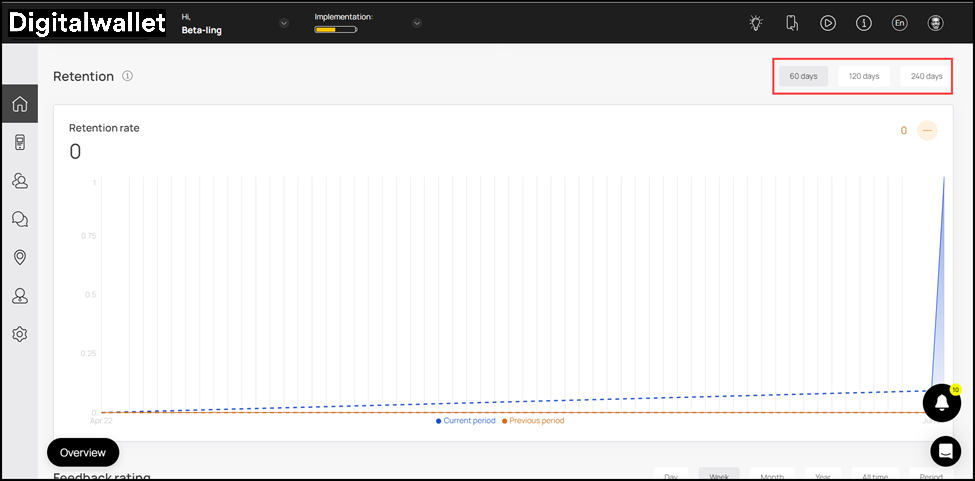Viewport: 975px width, 481px height.
Task: Open the notifications bell
Action: pos(941,401)
